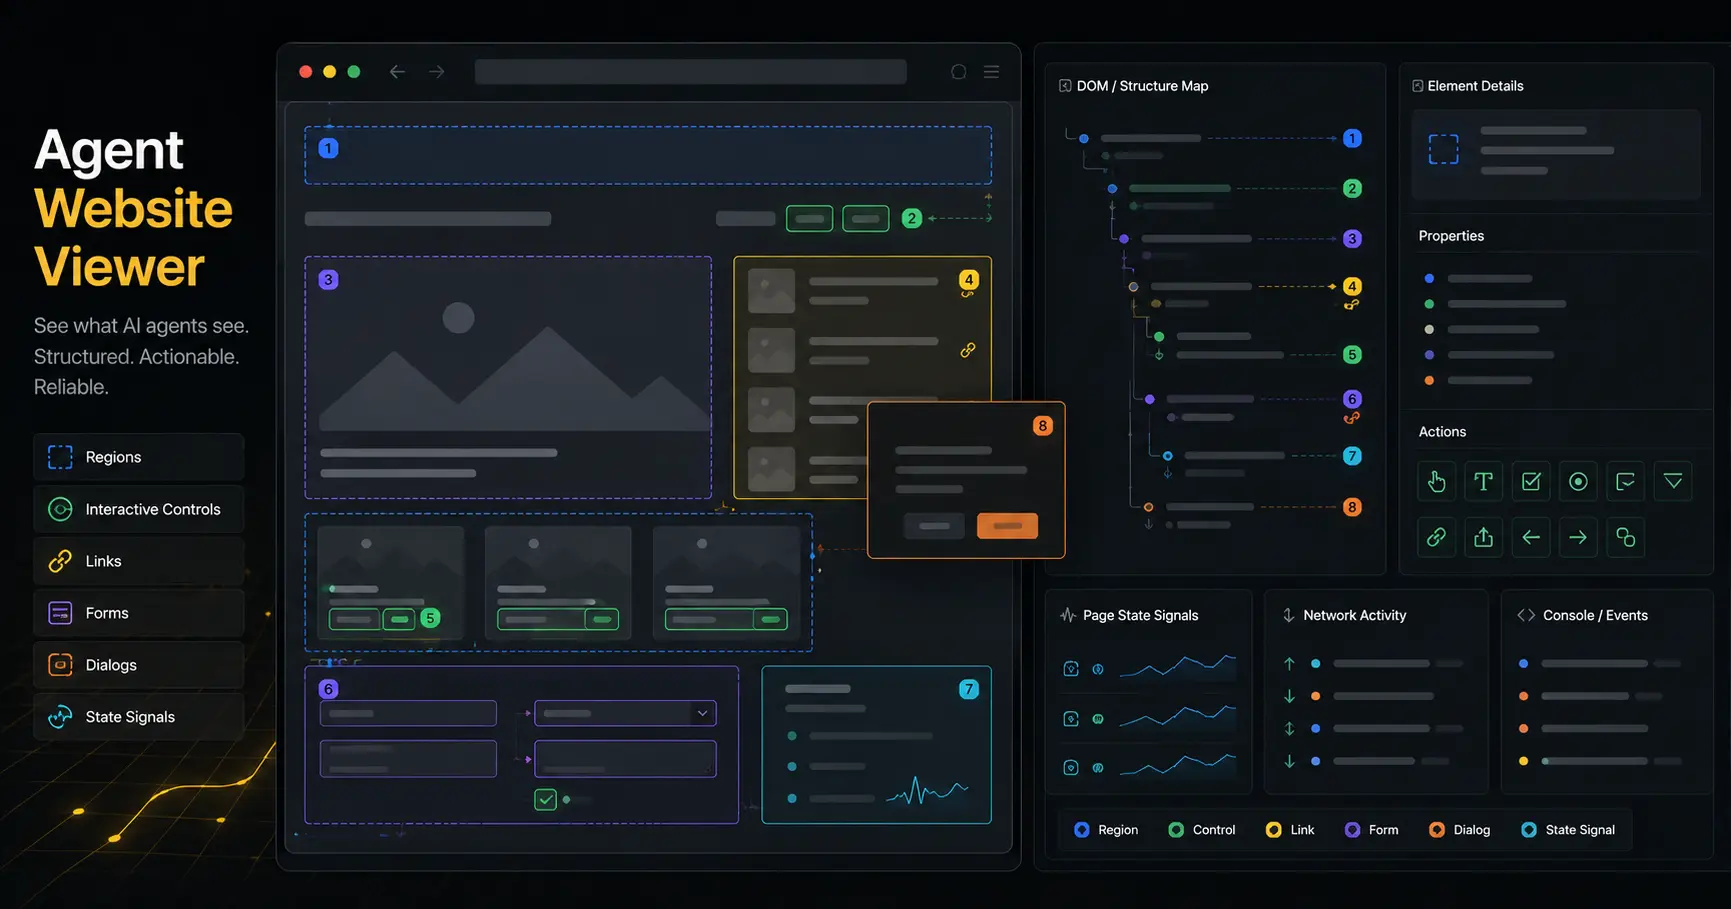Click the circular icon beside the address bar
Image resolution: width=1731 pixels, height=909 pixels.
[x=958, y=72]
